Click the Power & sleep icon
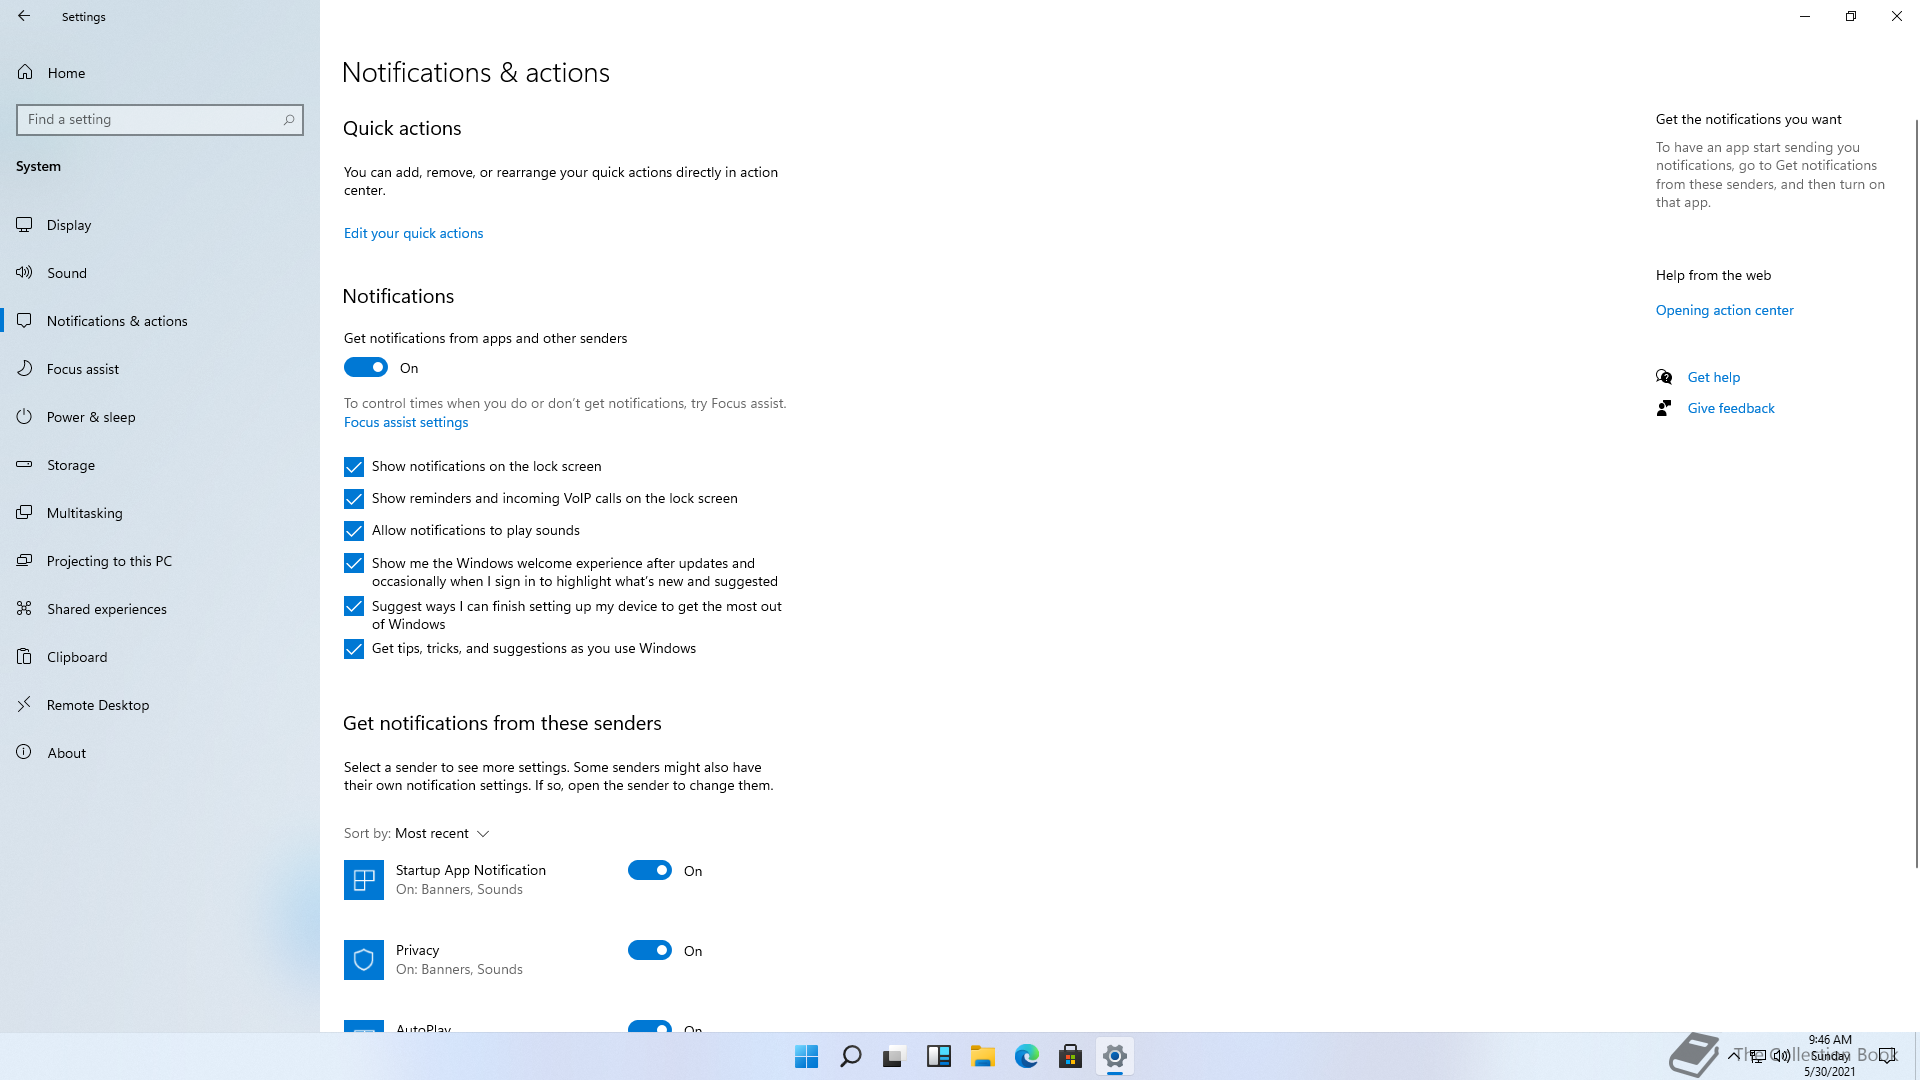This screenshot has width=1920, height=1080. coord(25,416)
